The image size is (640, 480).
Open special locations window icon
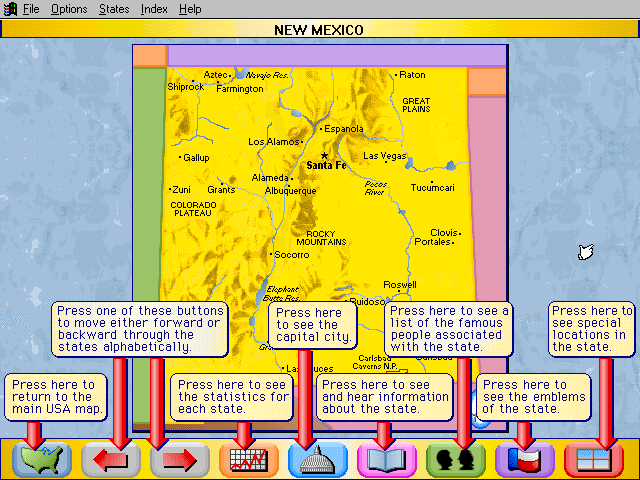[594, 460]
